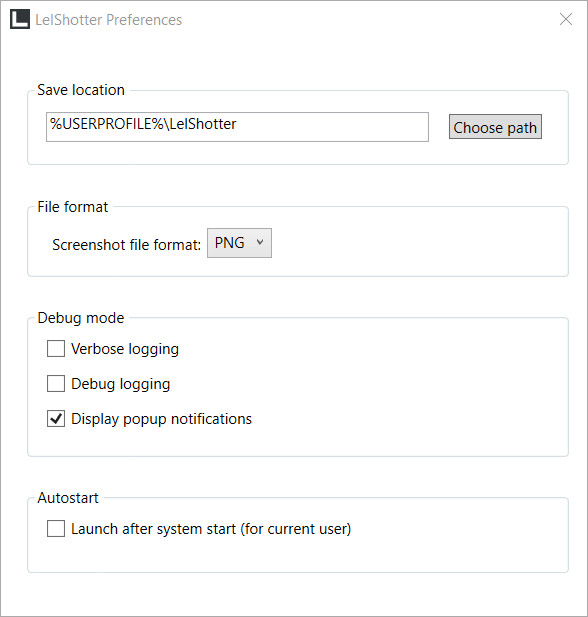Select the Save location group heading
Viewport: 588px width, 617px height.
coord(81,90)
